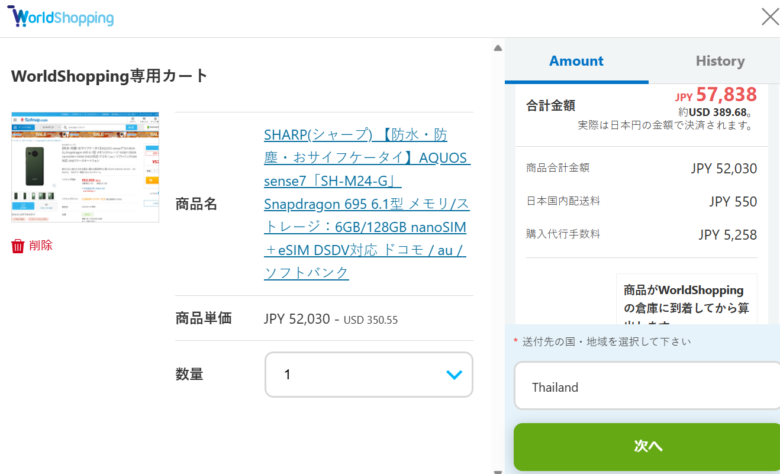Open the product screenshot thumbnail
The image size is (780, 474).
(x=85, y=167)
